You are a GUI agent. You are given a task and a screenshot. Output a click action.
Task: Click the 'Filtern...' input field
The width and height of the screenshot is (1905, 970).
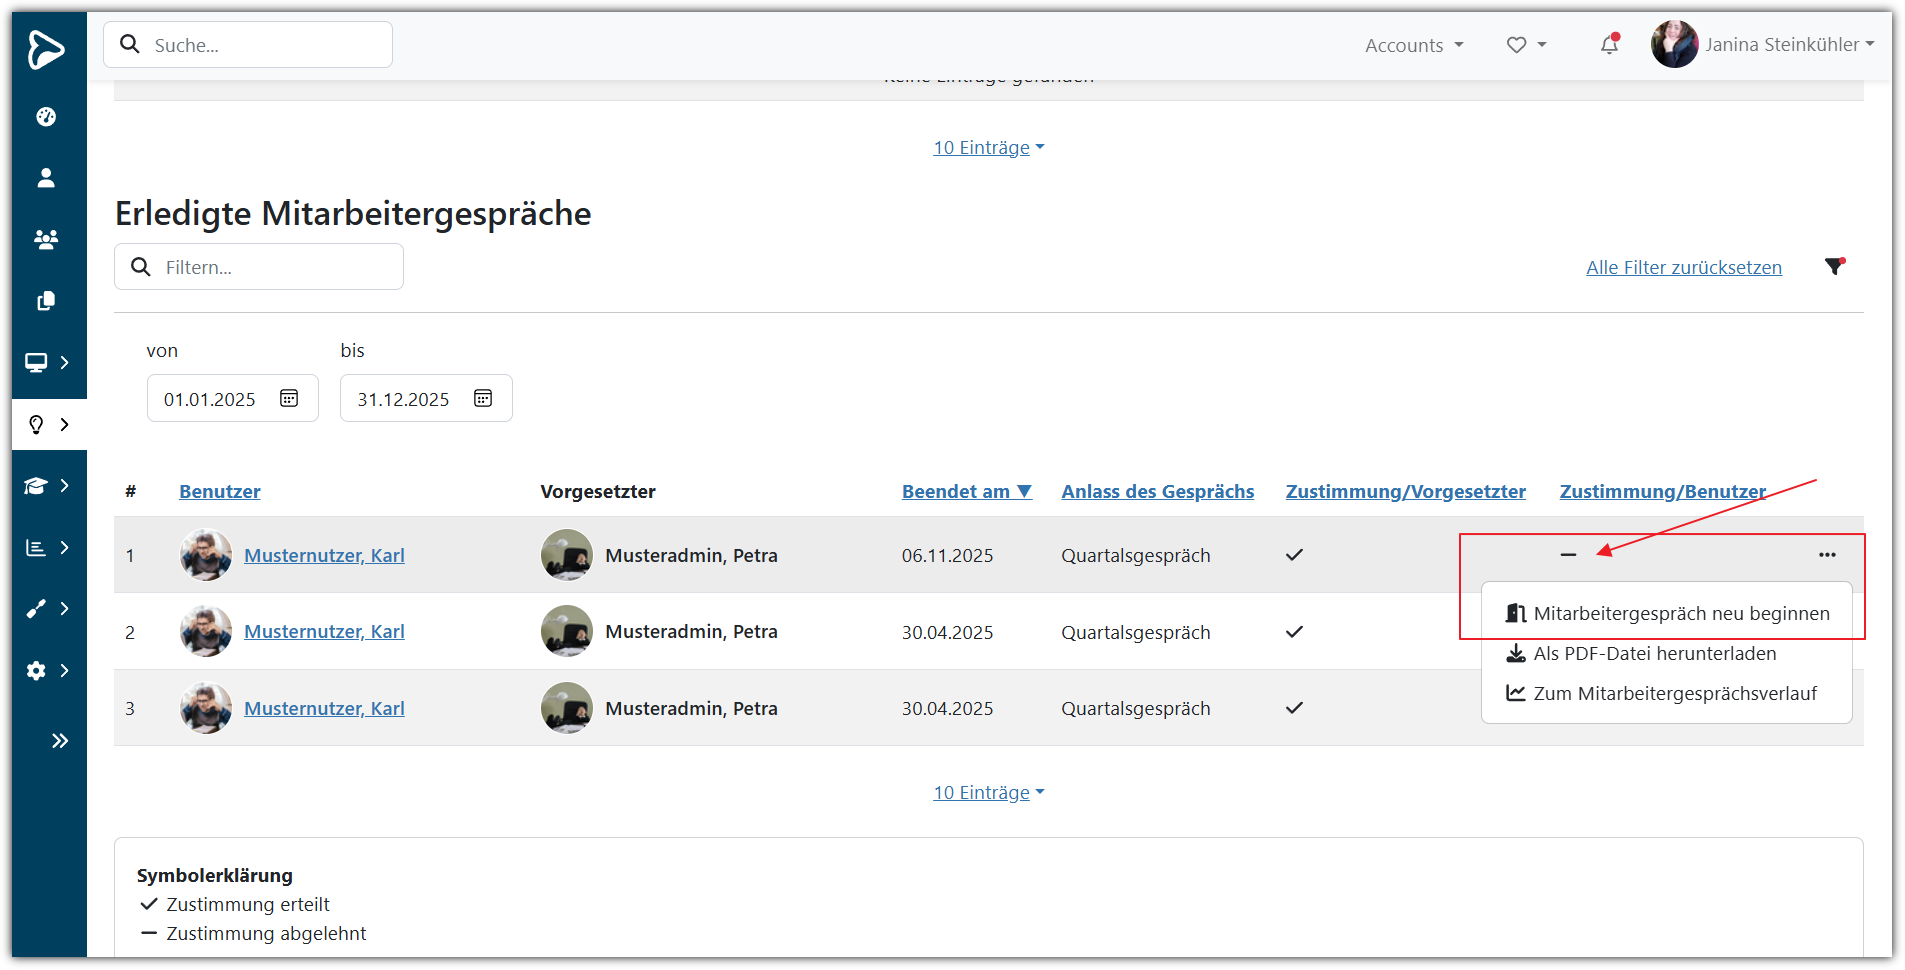pyautogui.click(x=270, y=268)
